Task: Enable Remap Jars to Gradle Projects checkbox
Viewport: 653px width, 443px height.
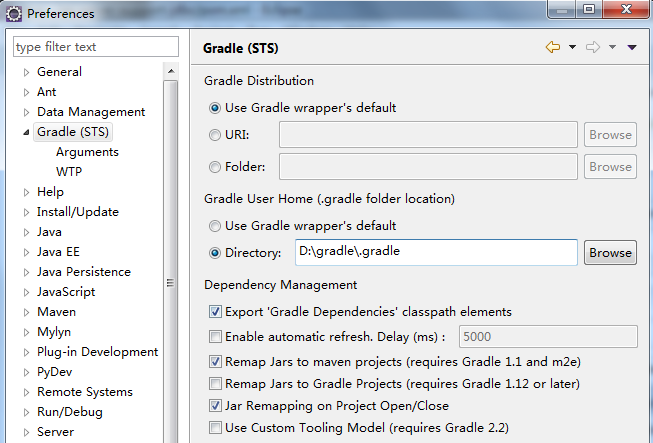Action: coord(215,383)
